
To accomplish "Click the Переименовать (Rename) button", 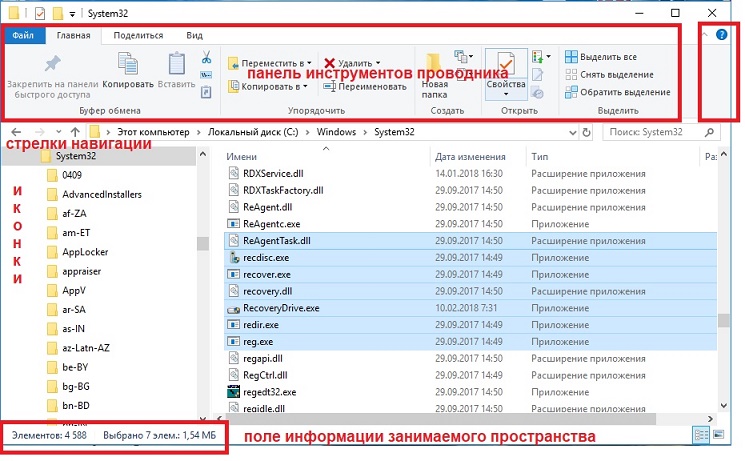I will pyautogui.click(x=365, y=86).
